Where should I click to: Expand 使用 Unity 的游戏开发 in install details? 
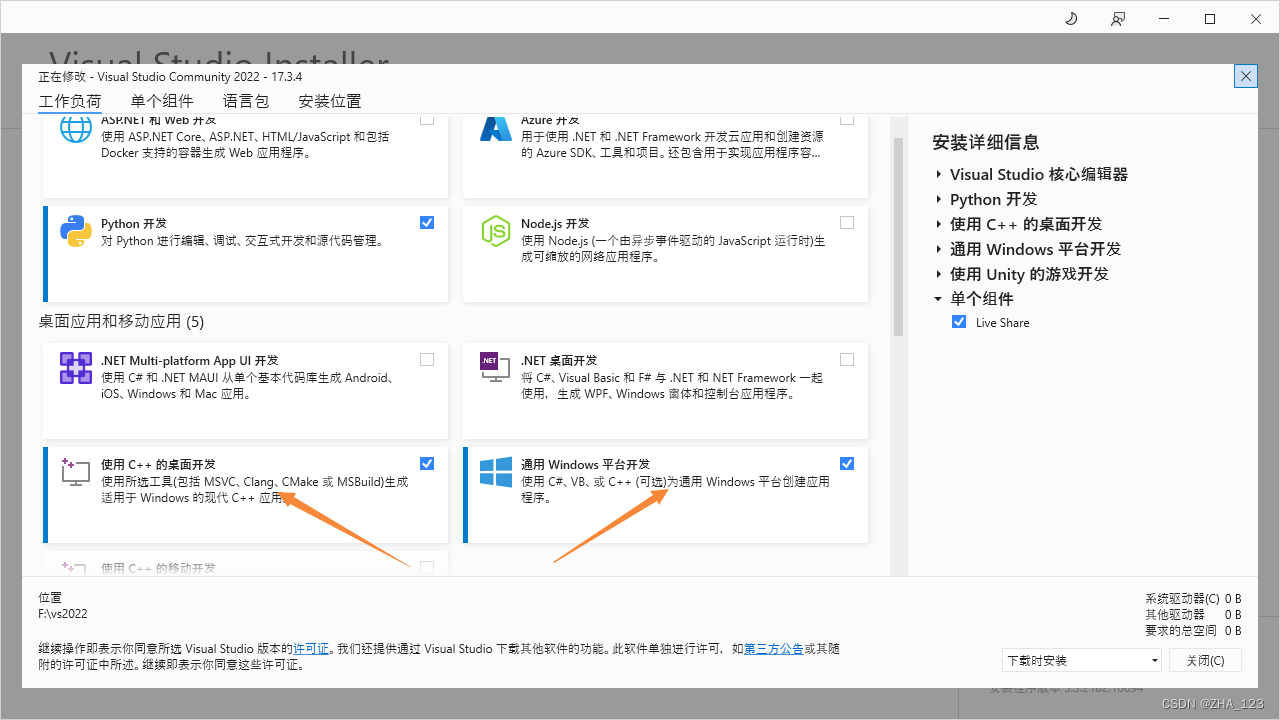coord(939,274)
